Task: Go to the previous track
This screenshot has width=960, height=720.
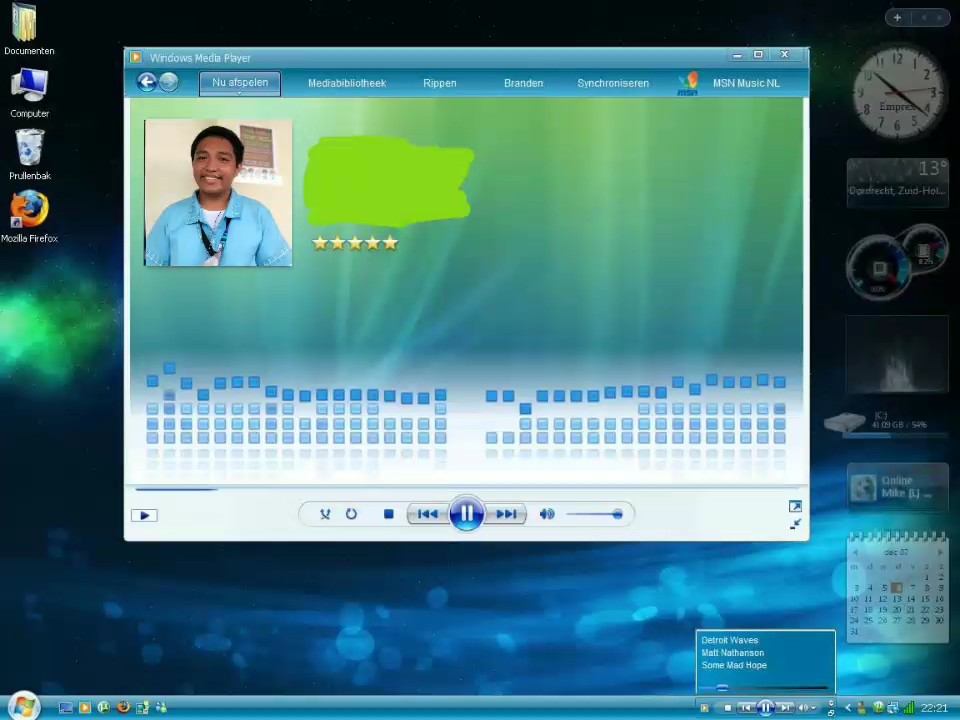Action: click(427, 514)
